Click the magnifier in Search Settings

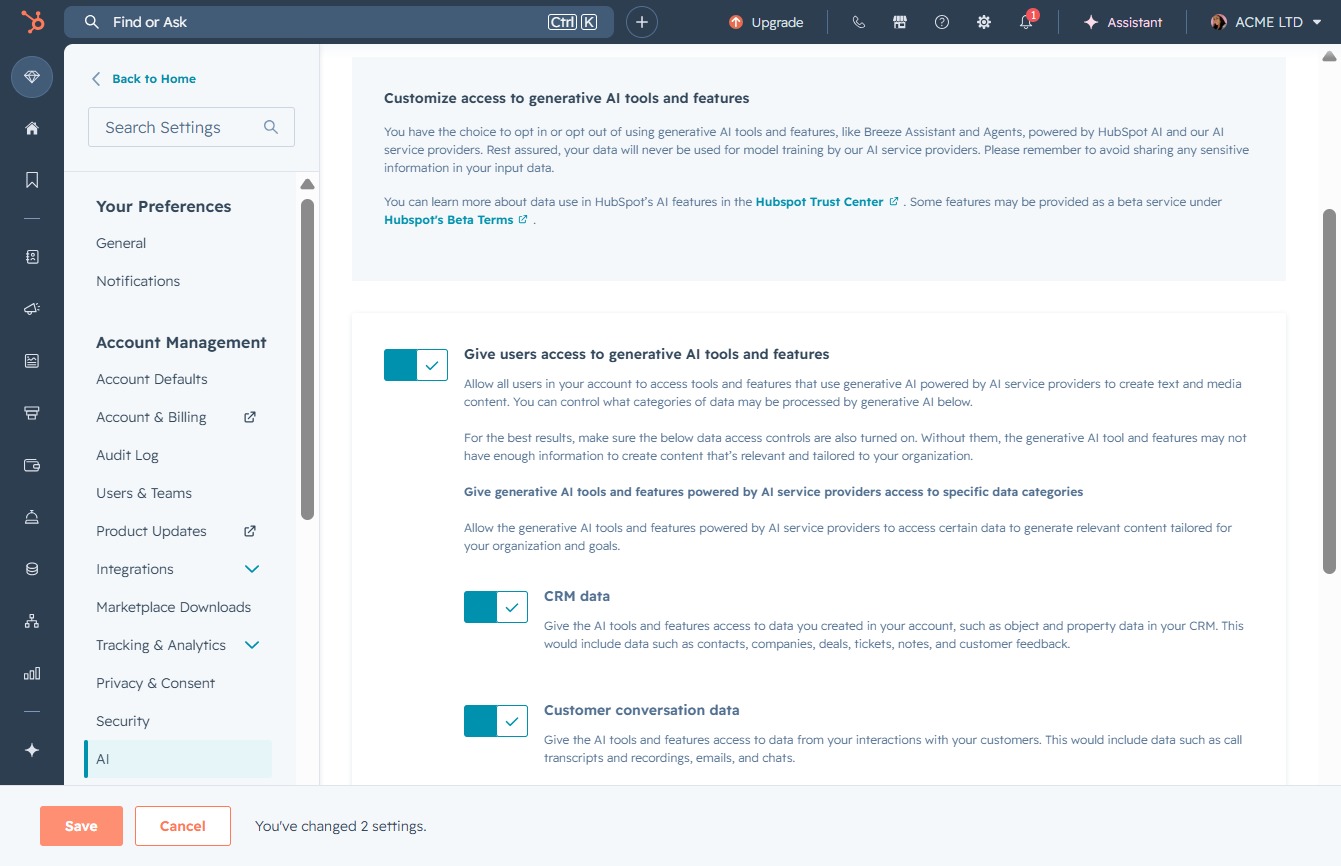(x=270, y=127)
